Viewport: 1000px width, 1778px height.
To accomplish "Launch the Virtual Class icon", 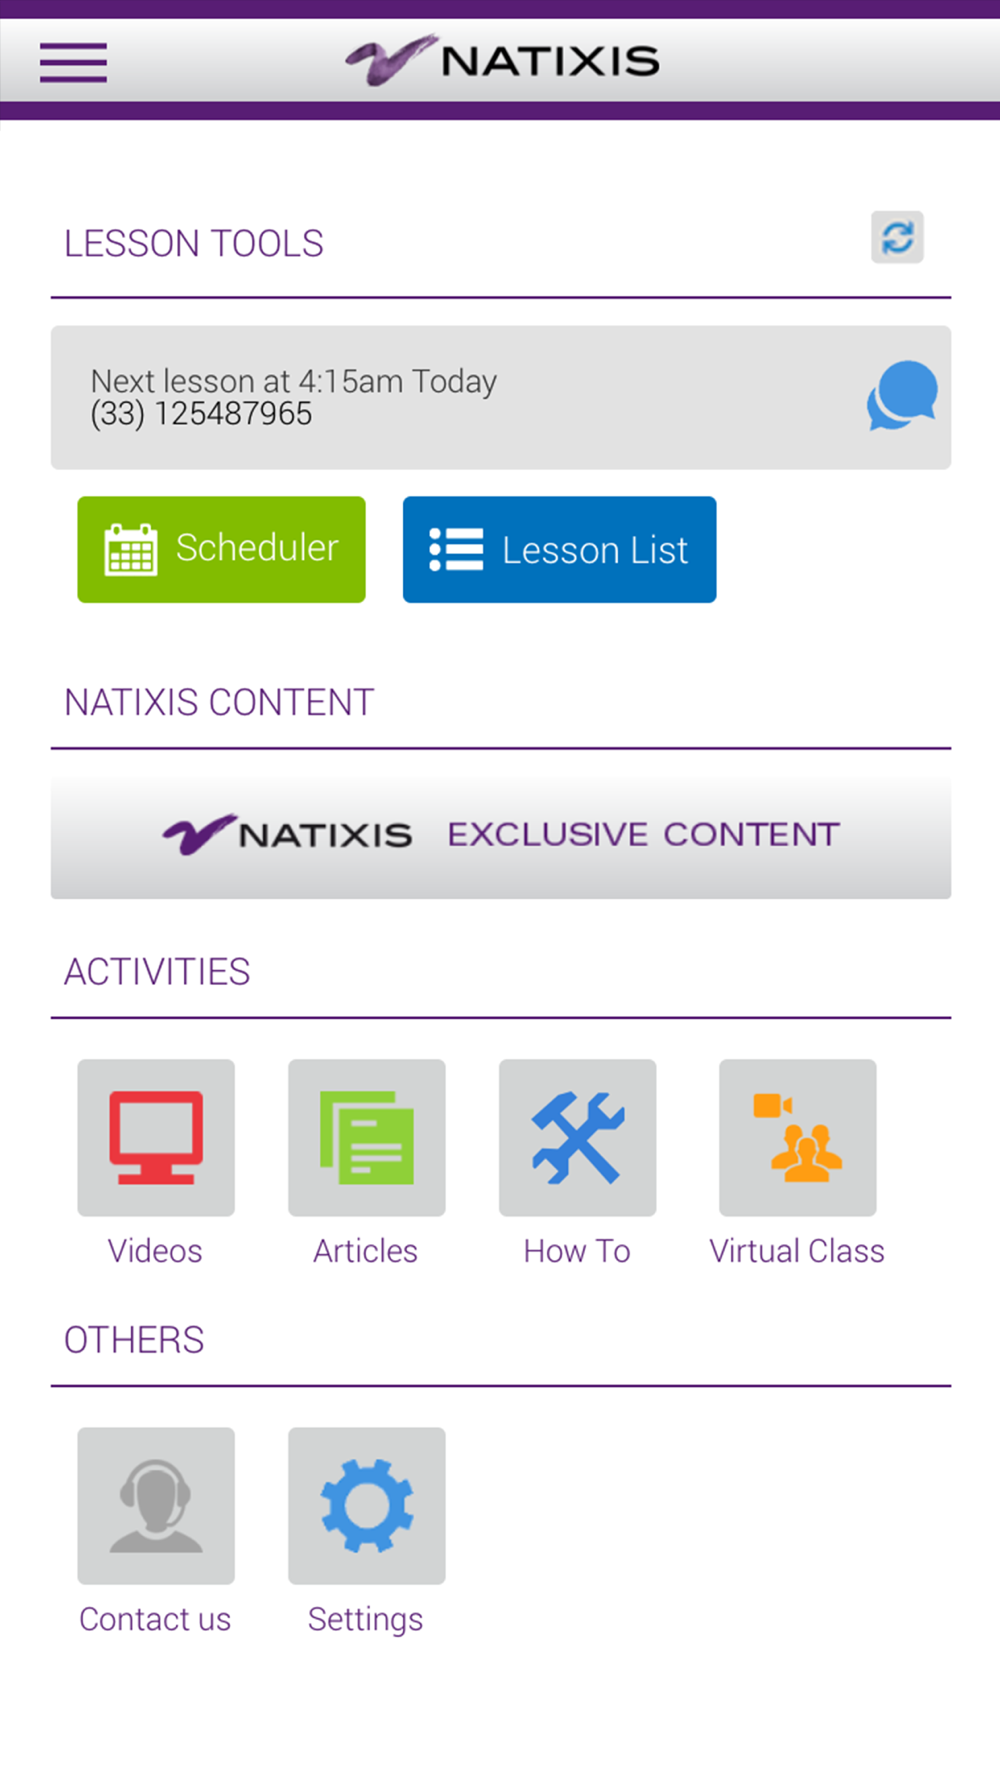I will point(798,1138).
